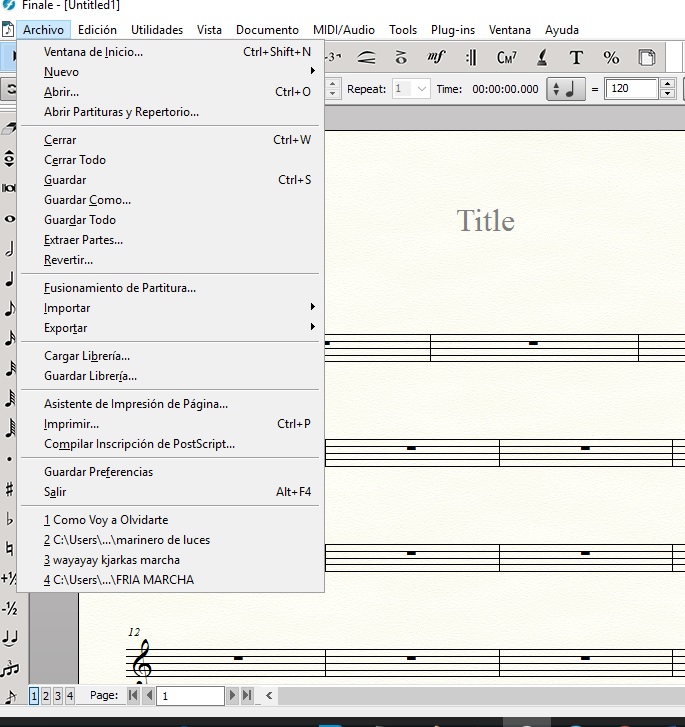Select the Expression mf tool
Viewport: 685px width, 727px height.
(x=436, y=57)
